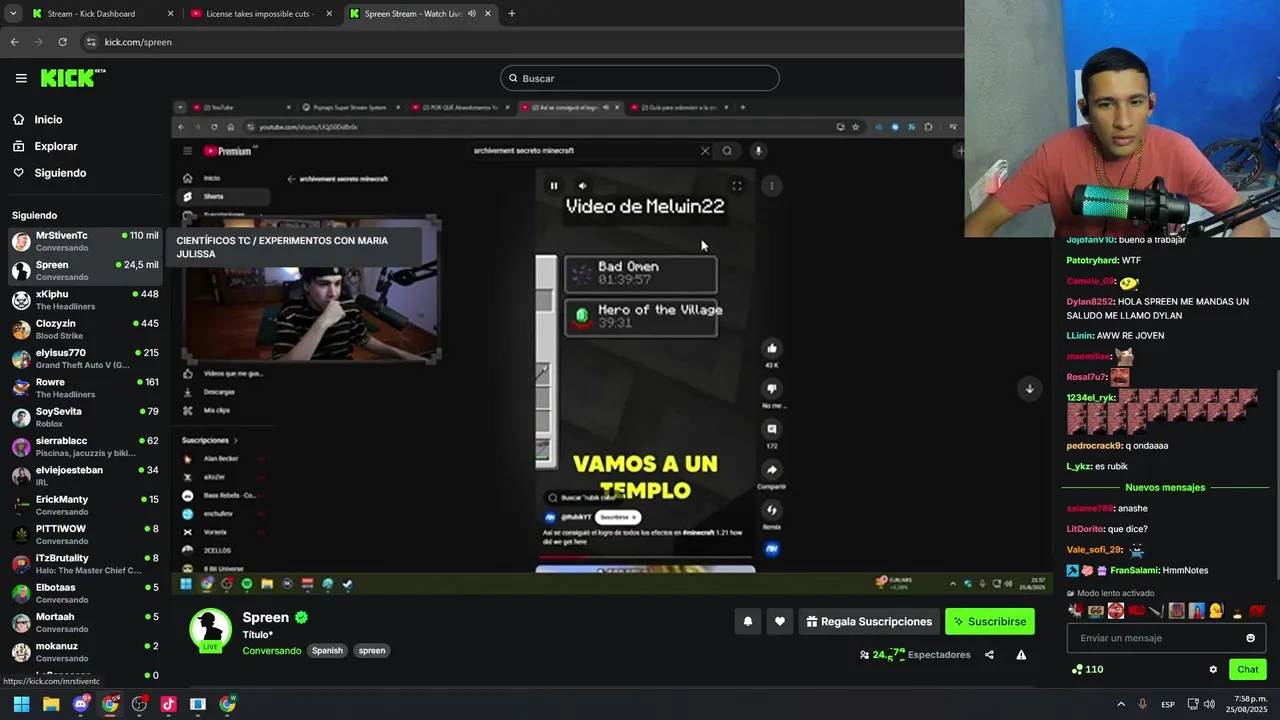
Task: Jump to latest messages with the down arrow
Action: click(1029, 389)
